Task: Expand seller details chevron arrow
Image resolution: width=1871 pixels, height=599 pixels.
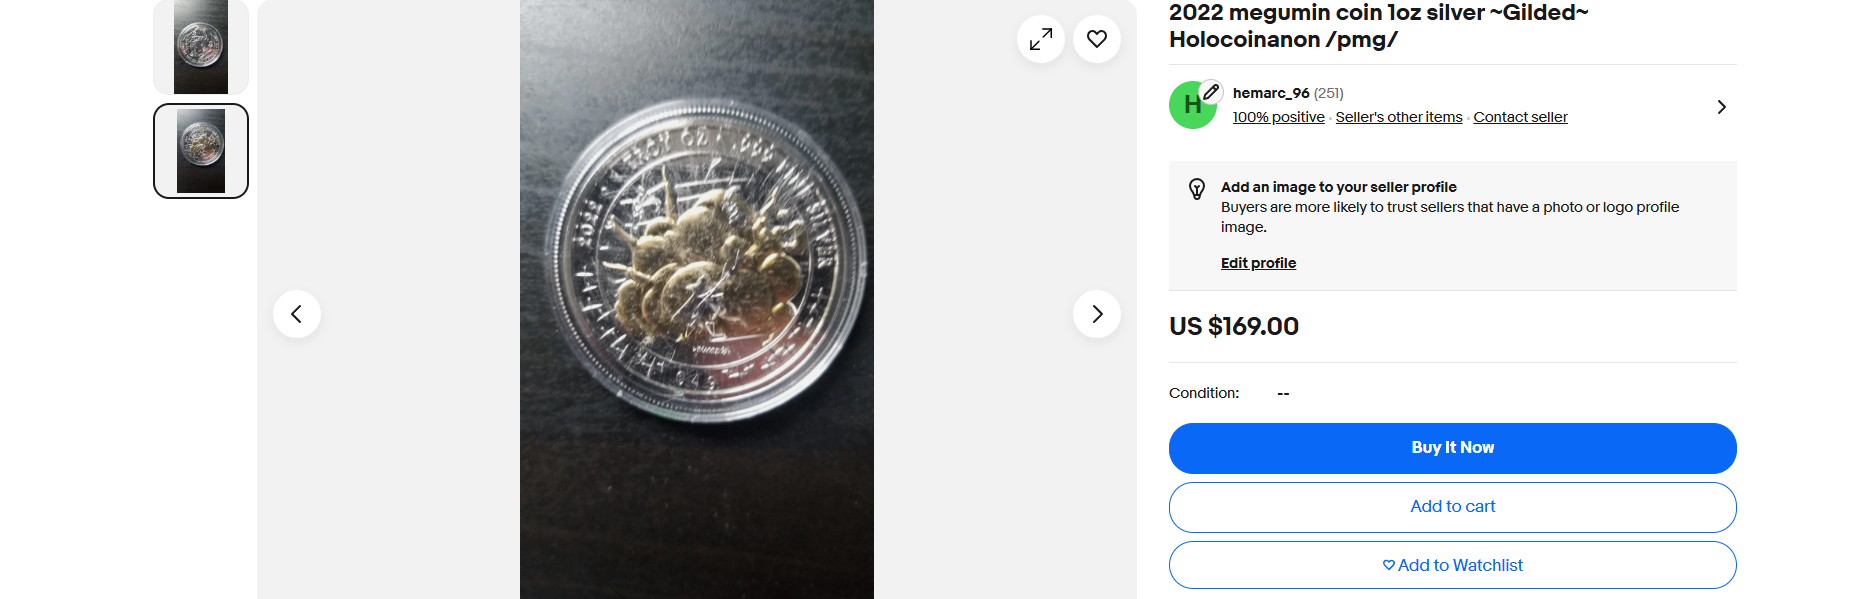Action: coord(1721,107)
